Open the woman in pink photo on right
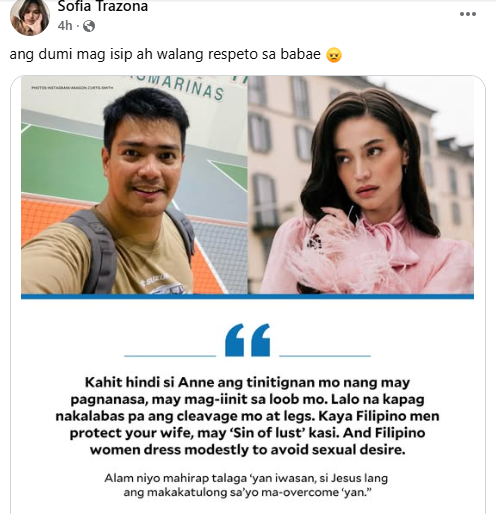The height and width of the screenshot is (514, 496). [361, 185]
